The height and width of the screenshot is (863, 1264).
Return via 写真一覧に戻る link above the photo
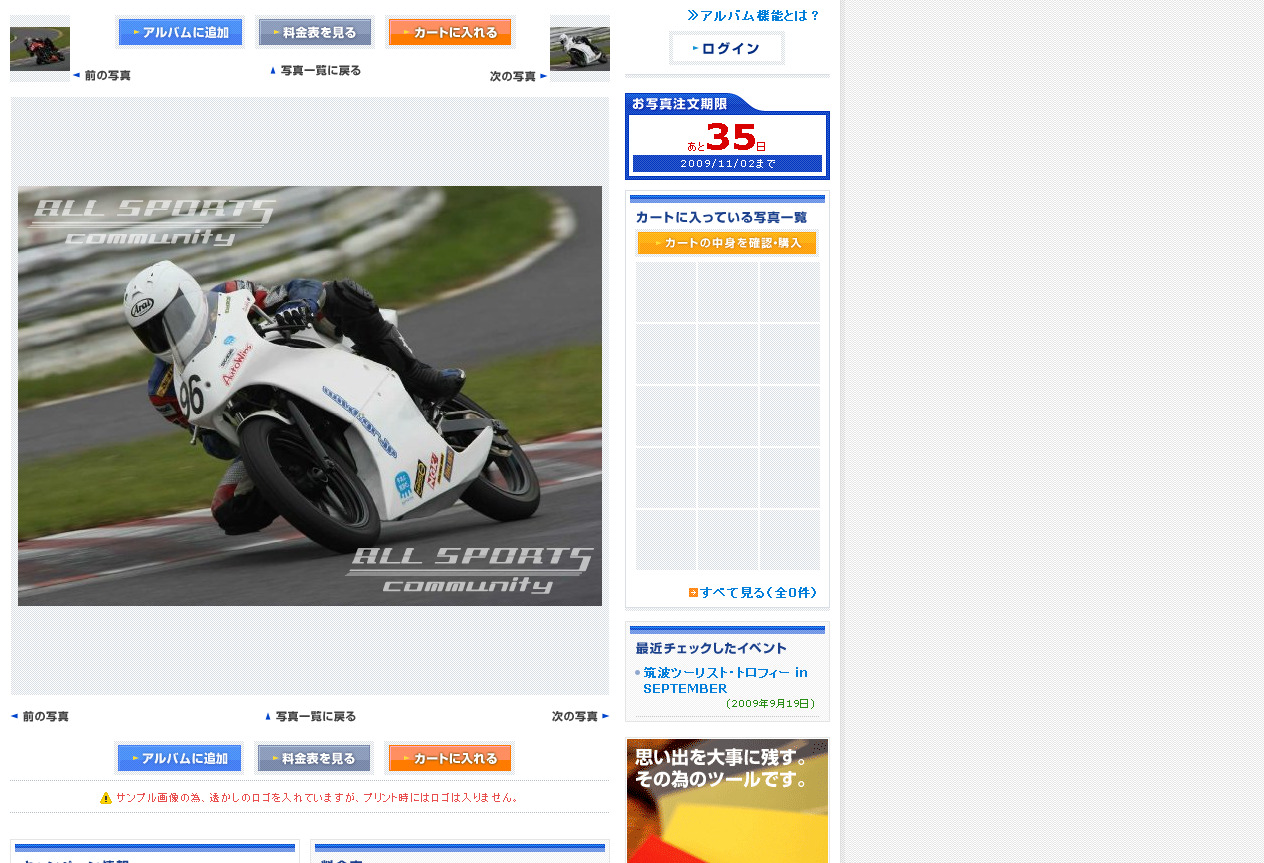tap(315, 71)
